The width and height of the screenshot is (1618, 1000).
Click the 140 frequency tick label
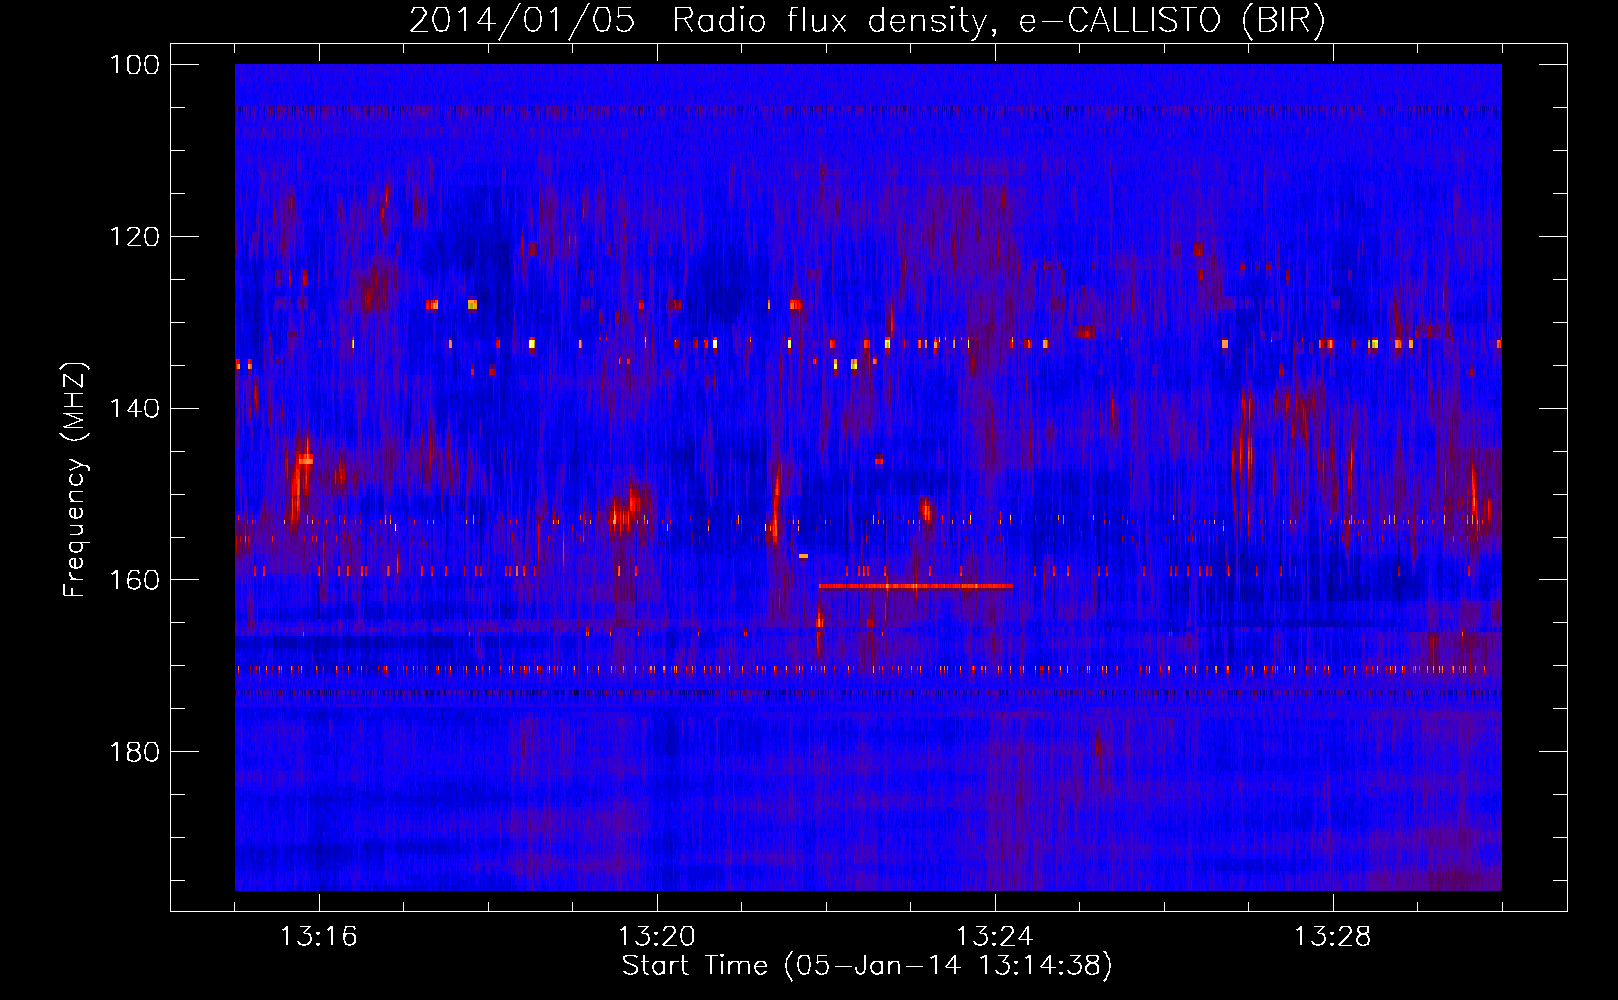pyautogui.click(x=136, y=408)
